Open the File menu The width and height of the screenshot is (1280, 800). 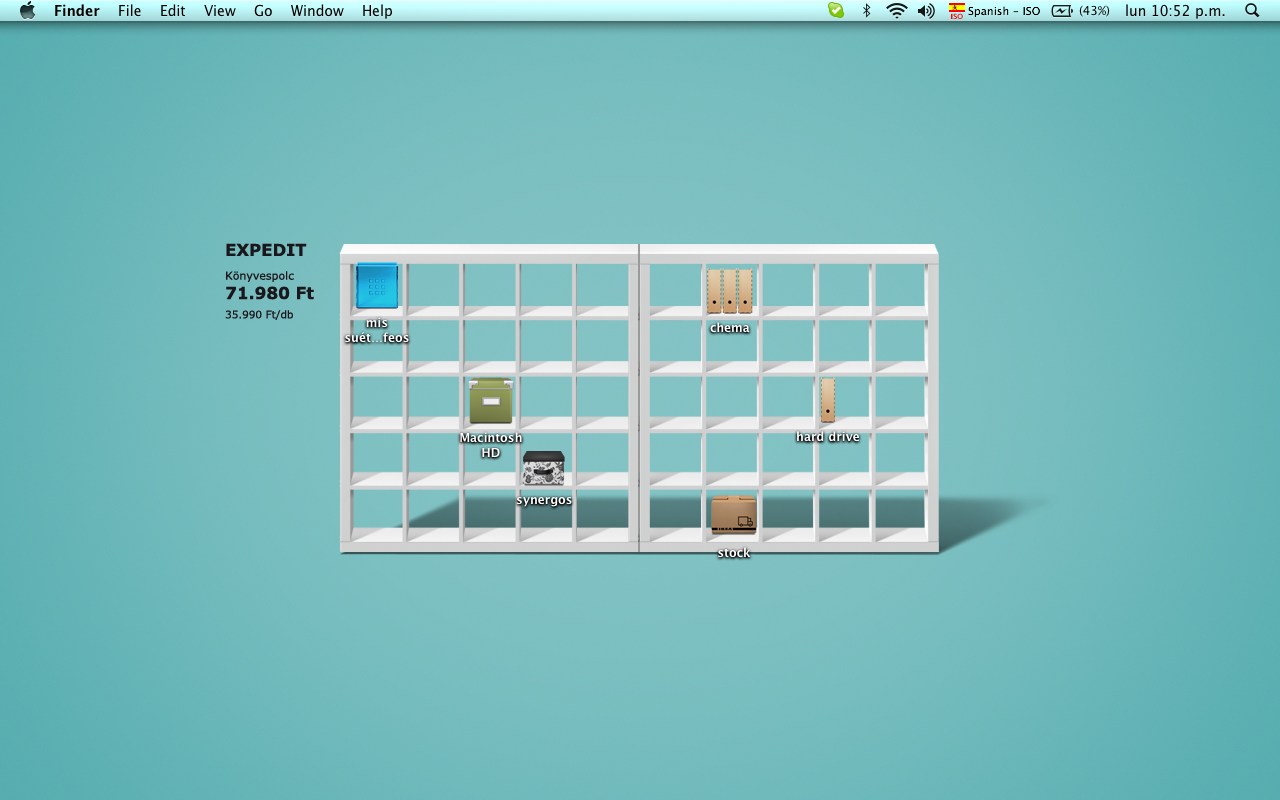tap(129, 11)
